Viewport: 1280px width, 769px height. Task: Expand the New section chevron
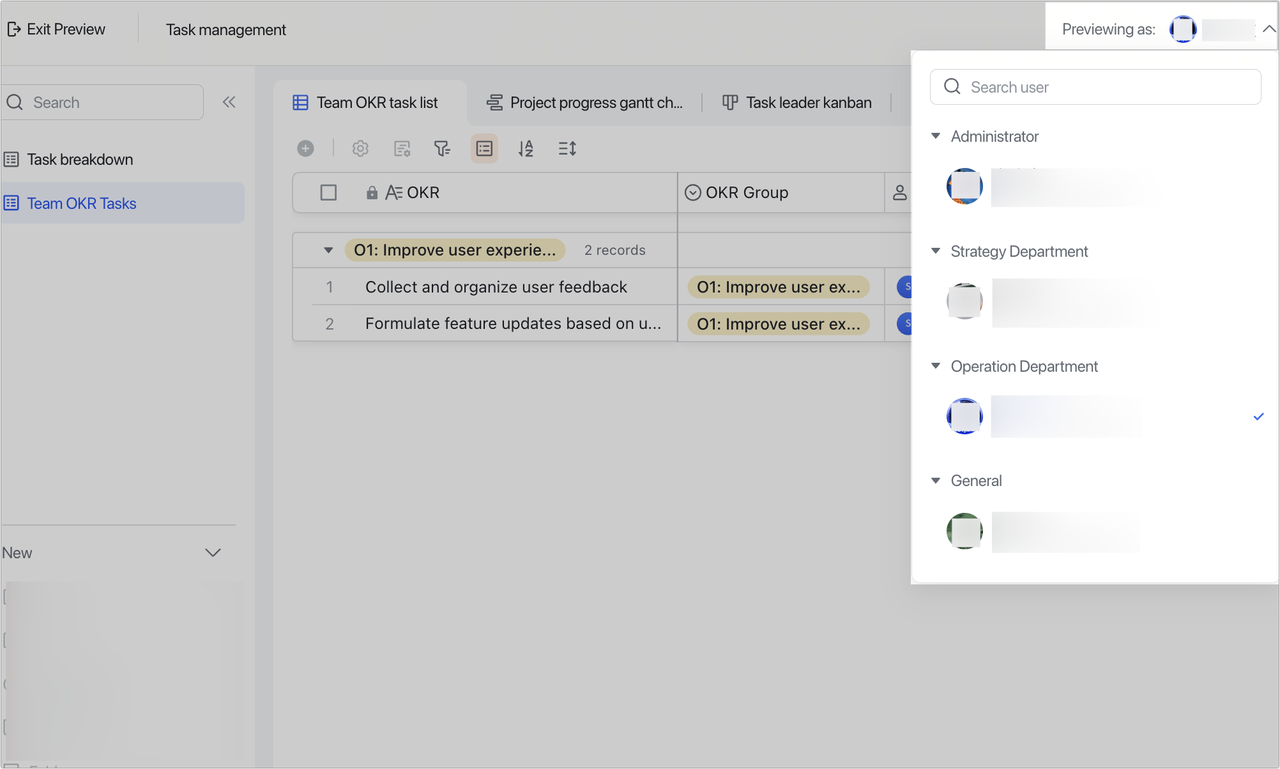pyautogui.click(x=213, y=553)
